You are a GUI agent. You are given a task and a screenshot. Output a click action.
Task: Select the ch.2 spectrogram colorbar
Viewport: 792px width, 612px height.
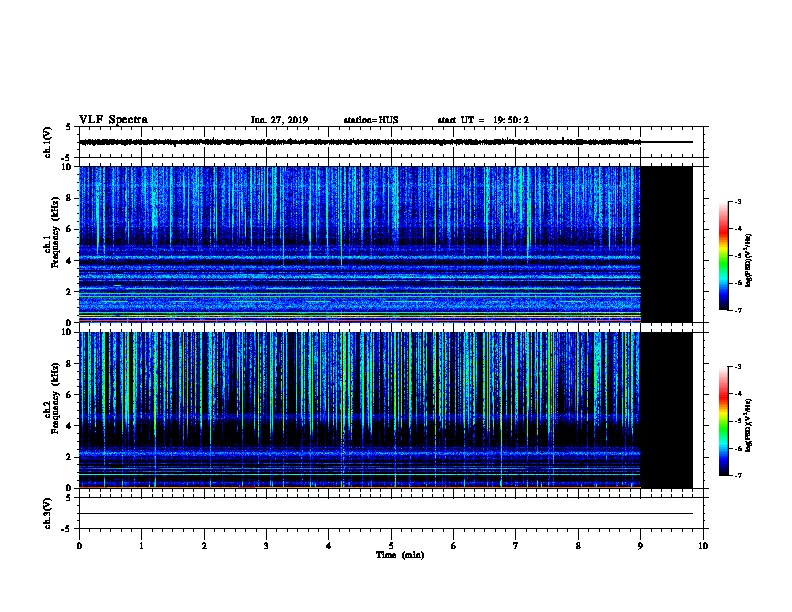(723, 421)
